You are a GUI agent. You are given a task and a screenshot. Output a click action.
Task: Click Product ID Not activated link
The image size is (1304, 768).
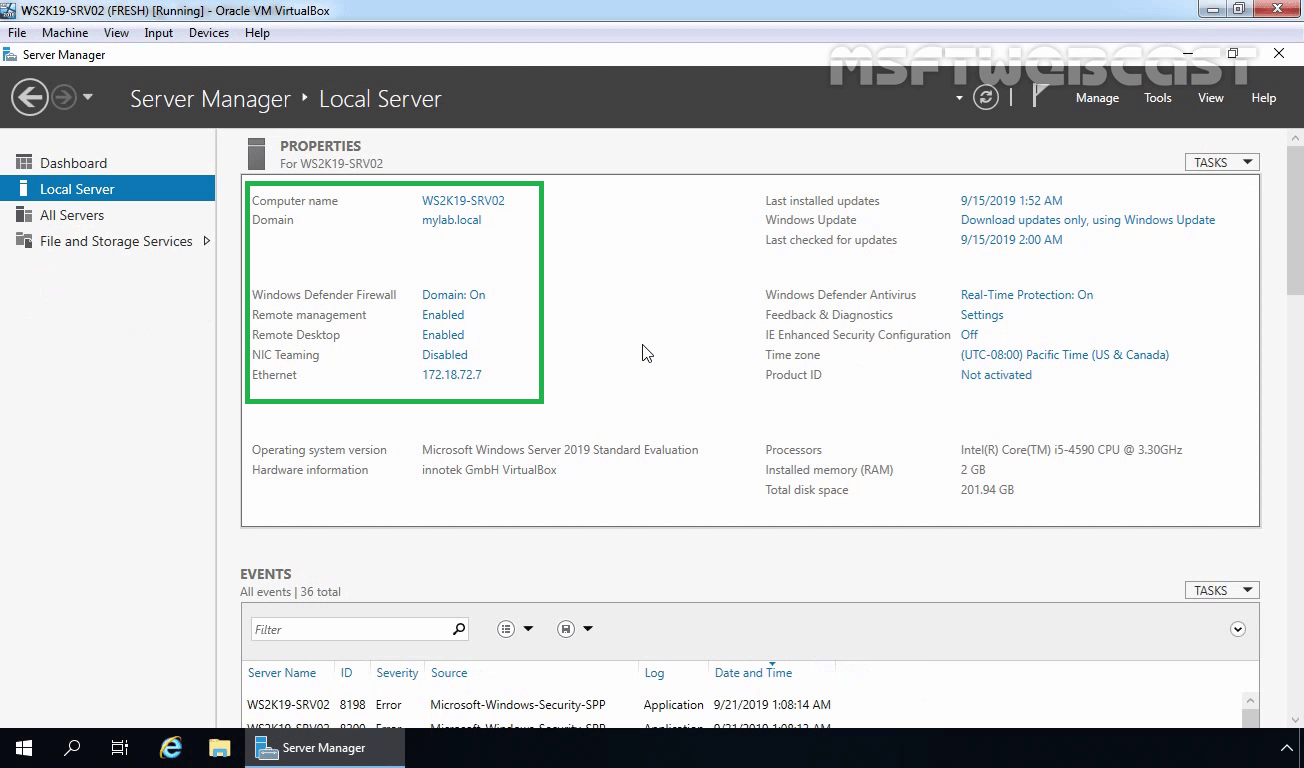(x=996, y=375)
